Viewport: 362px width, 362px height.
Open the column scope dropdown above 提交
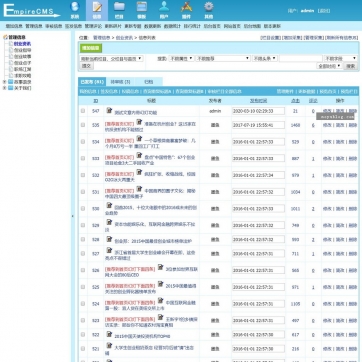point(111,58)
